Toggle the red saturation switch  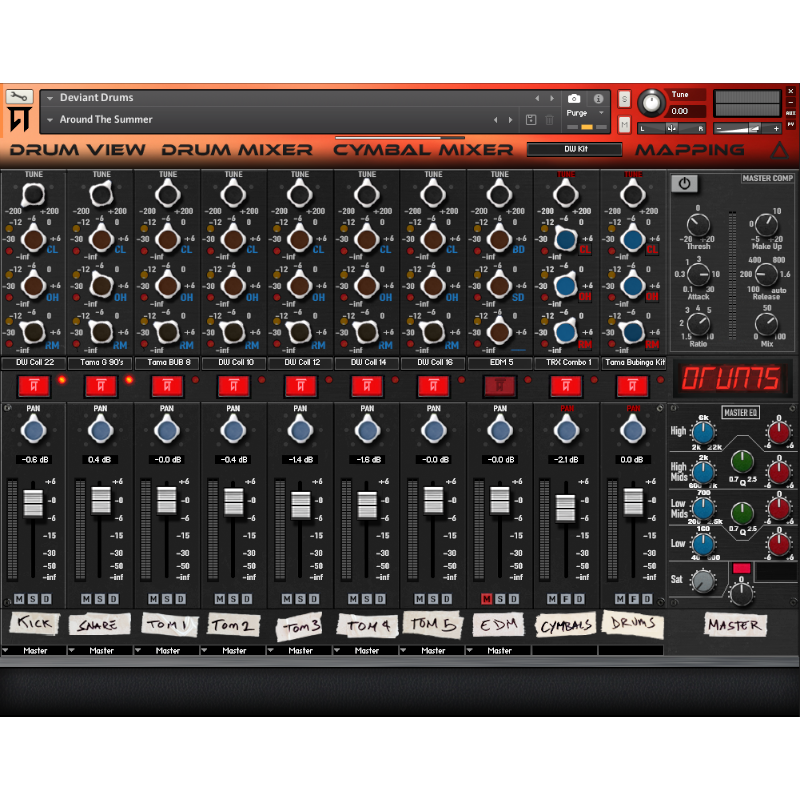[741, 568]
